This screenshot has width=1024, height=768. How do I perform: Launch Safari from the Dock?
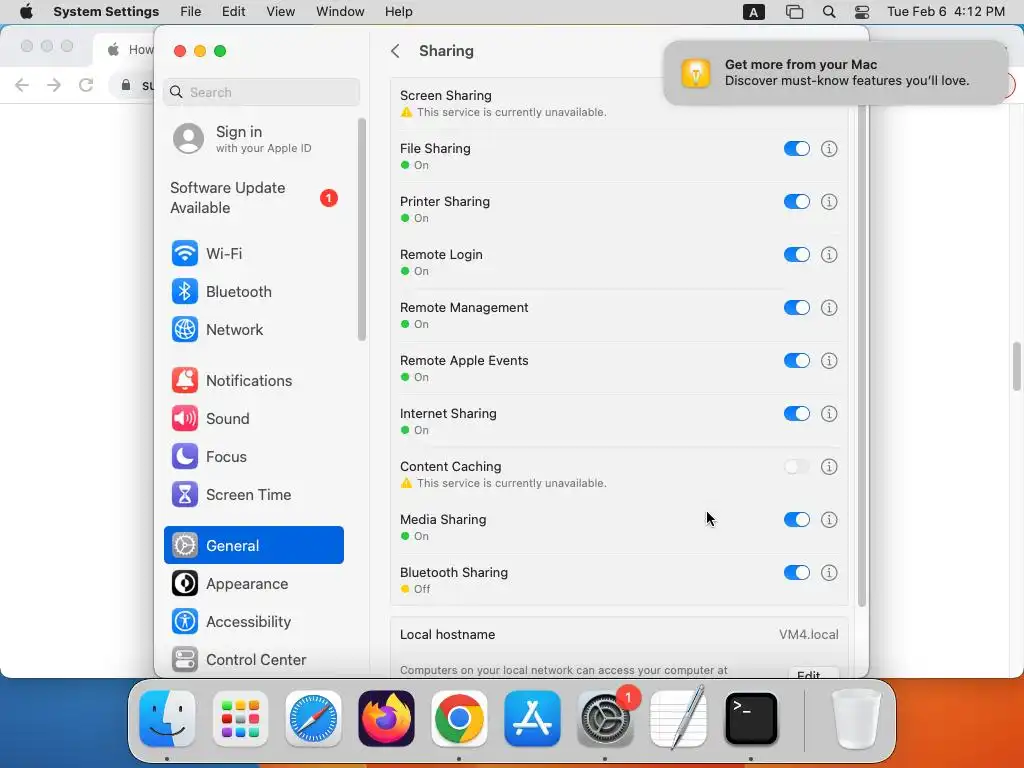[x=313, y=718]
